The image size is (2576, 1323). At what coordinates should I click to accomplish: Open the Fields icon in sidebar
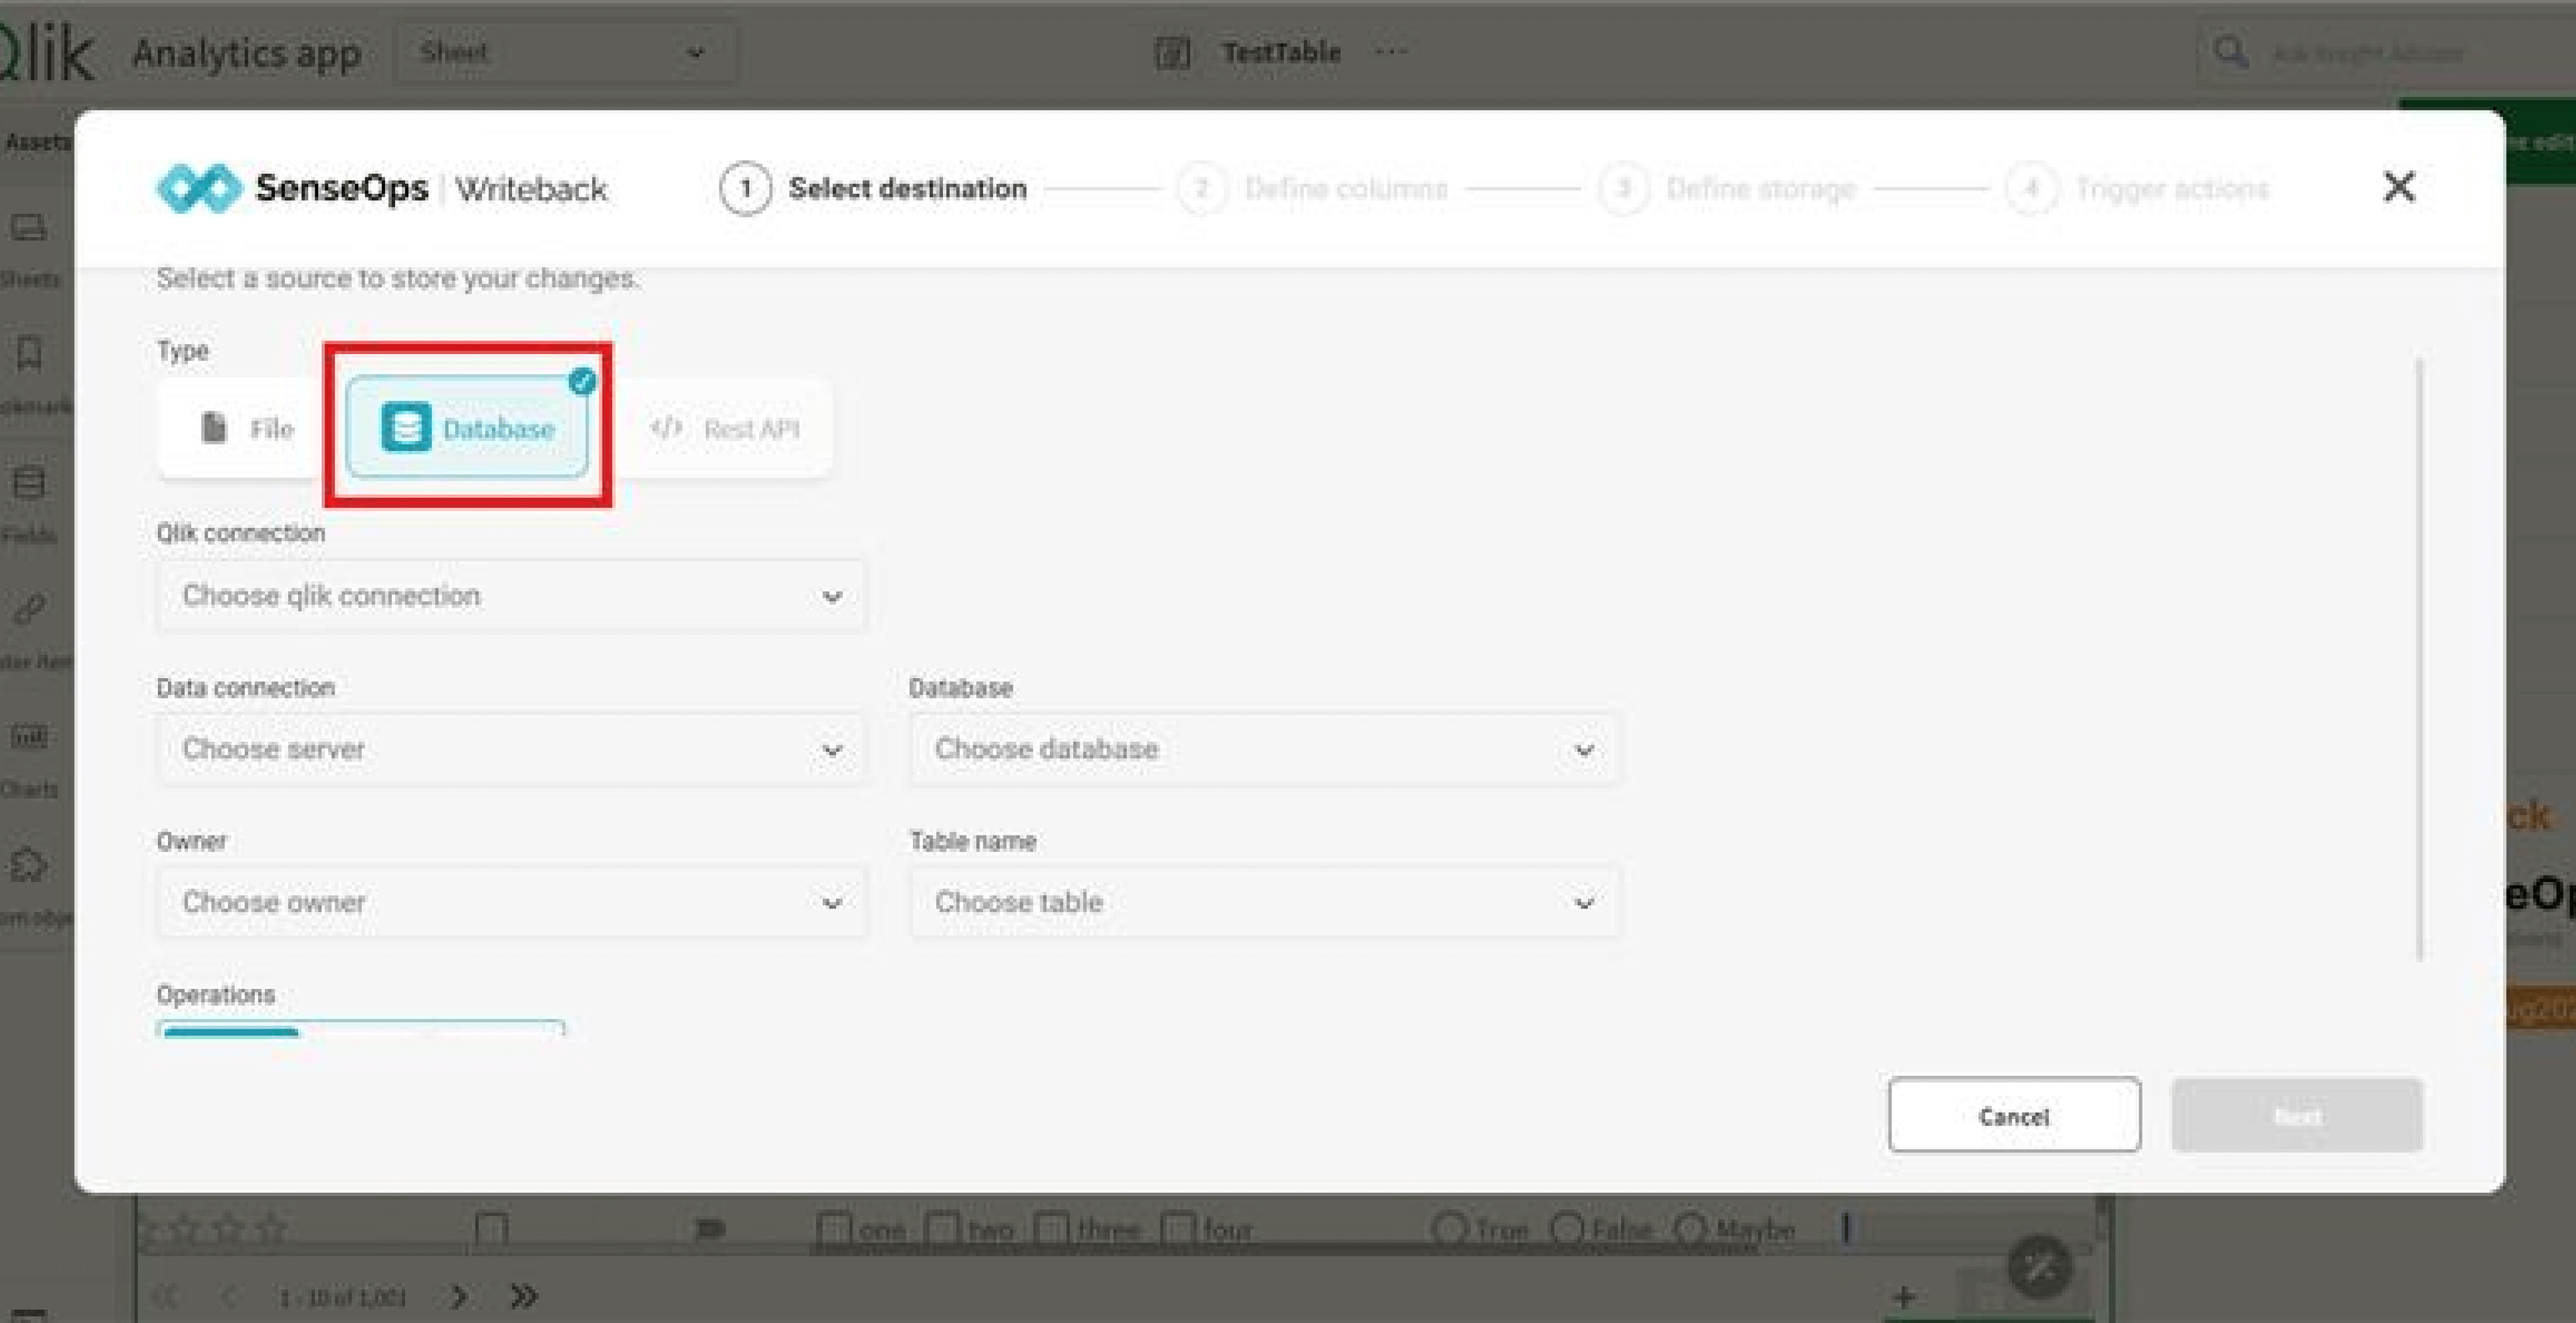click(29, 483)
